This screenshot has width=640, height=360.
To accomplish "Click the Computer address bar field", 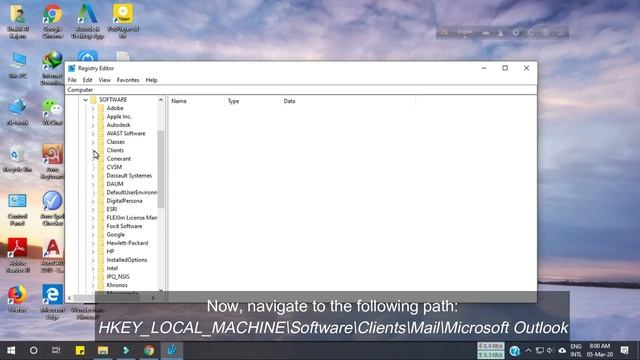I will (301, 90).
